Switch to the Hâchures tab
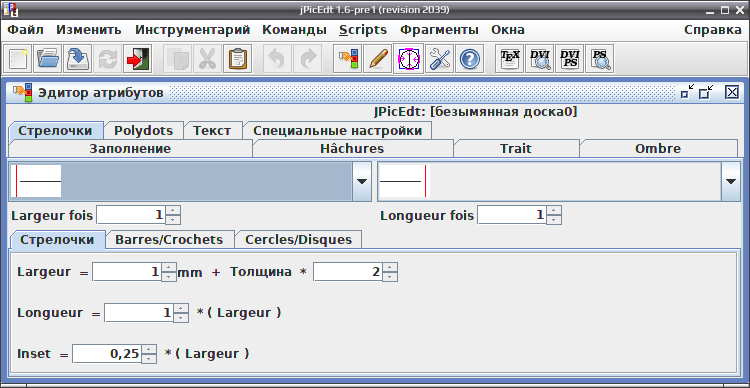 click(x=352, y=148)
